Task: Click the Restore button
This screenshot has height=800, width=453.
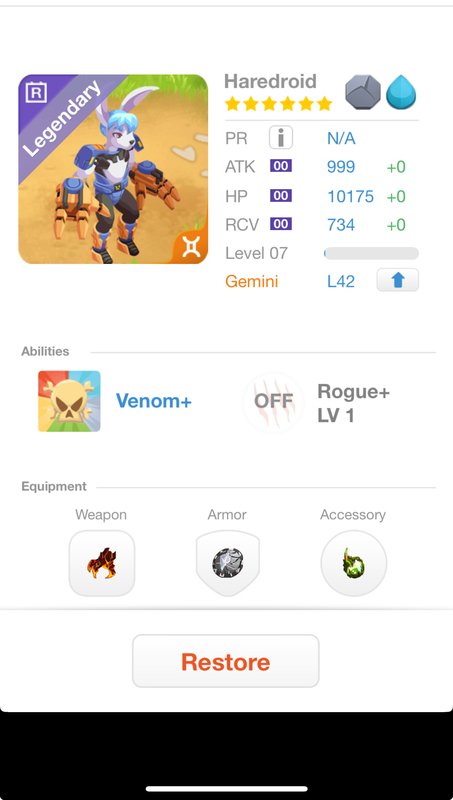Action: point(225,662)
